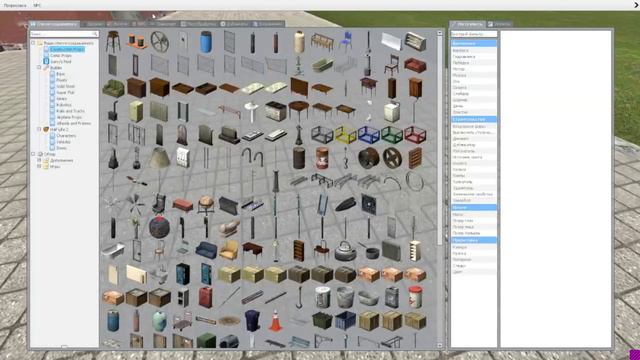The width and height of the screenshot is (640, 360).
Task: Select Garry's Mod spawnlist
Action: click(x=61, y=61)
